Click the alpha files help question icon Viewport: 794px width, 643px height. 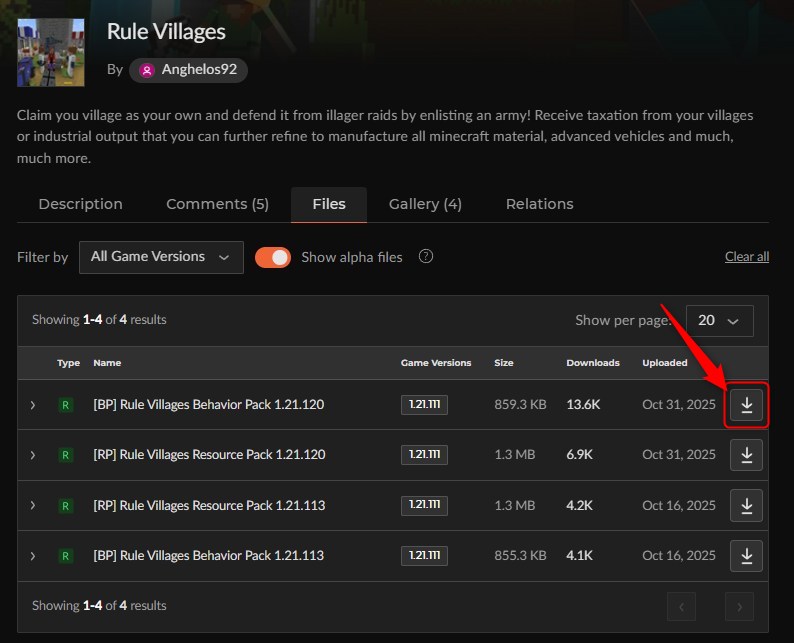(426, 257)
